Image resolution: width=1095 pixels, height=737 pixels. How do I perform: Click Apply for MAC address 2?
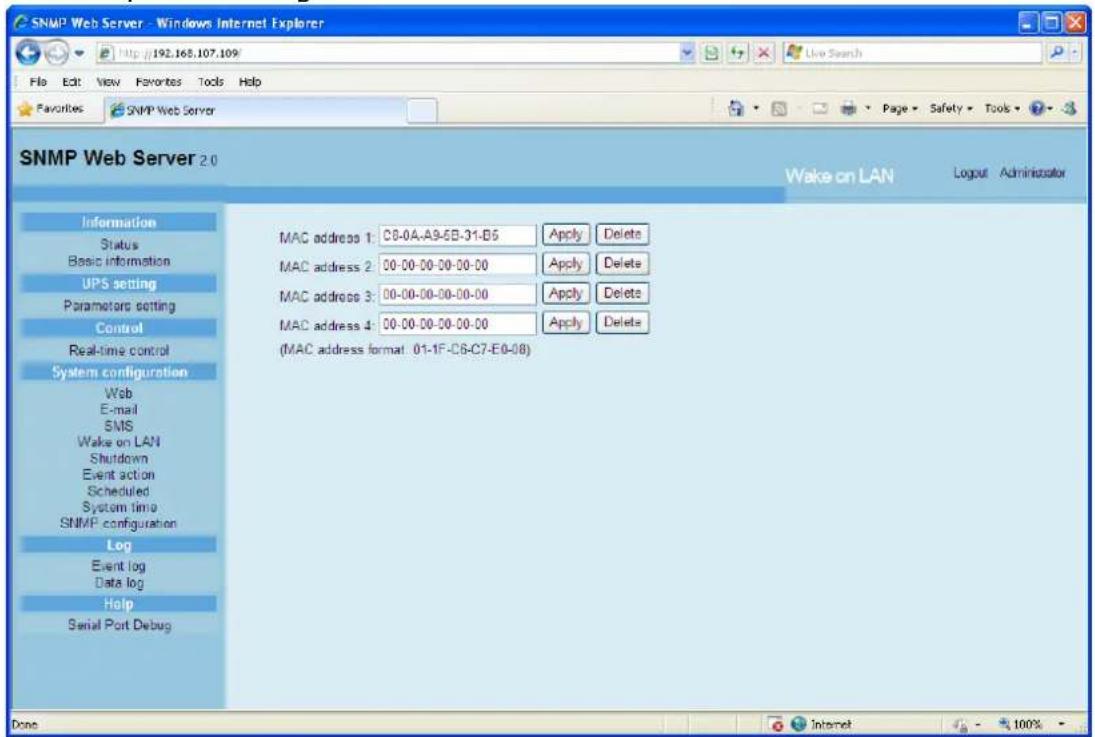[566, 264]
